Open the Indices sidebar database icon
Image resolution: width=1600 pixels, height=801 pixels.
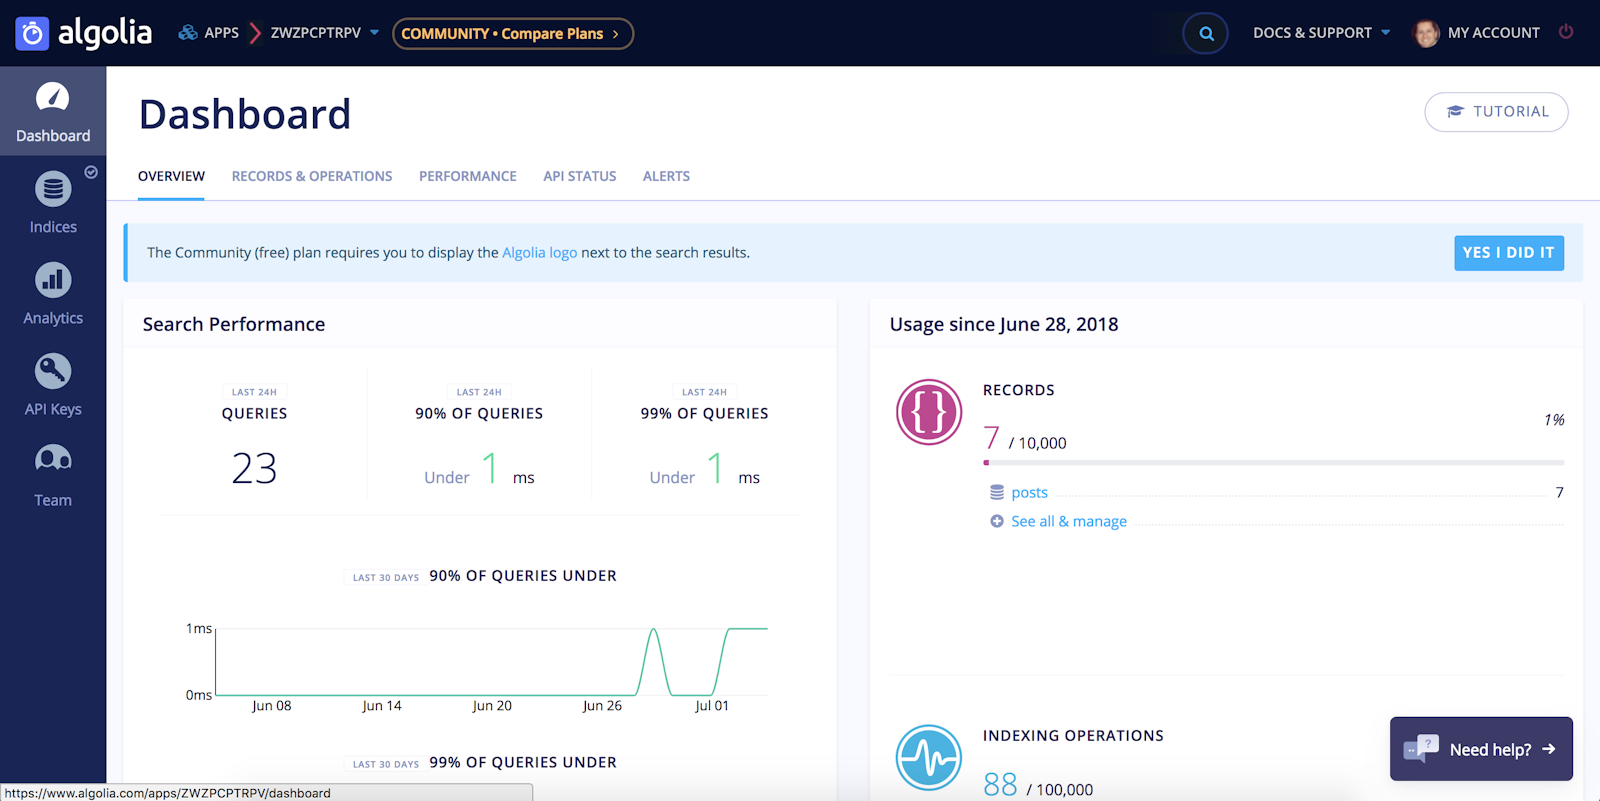pos(53,189)
